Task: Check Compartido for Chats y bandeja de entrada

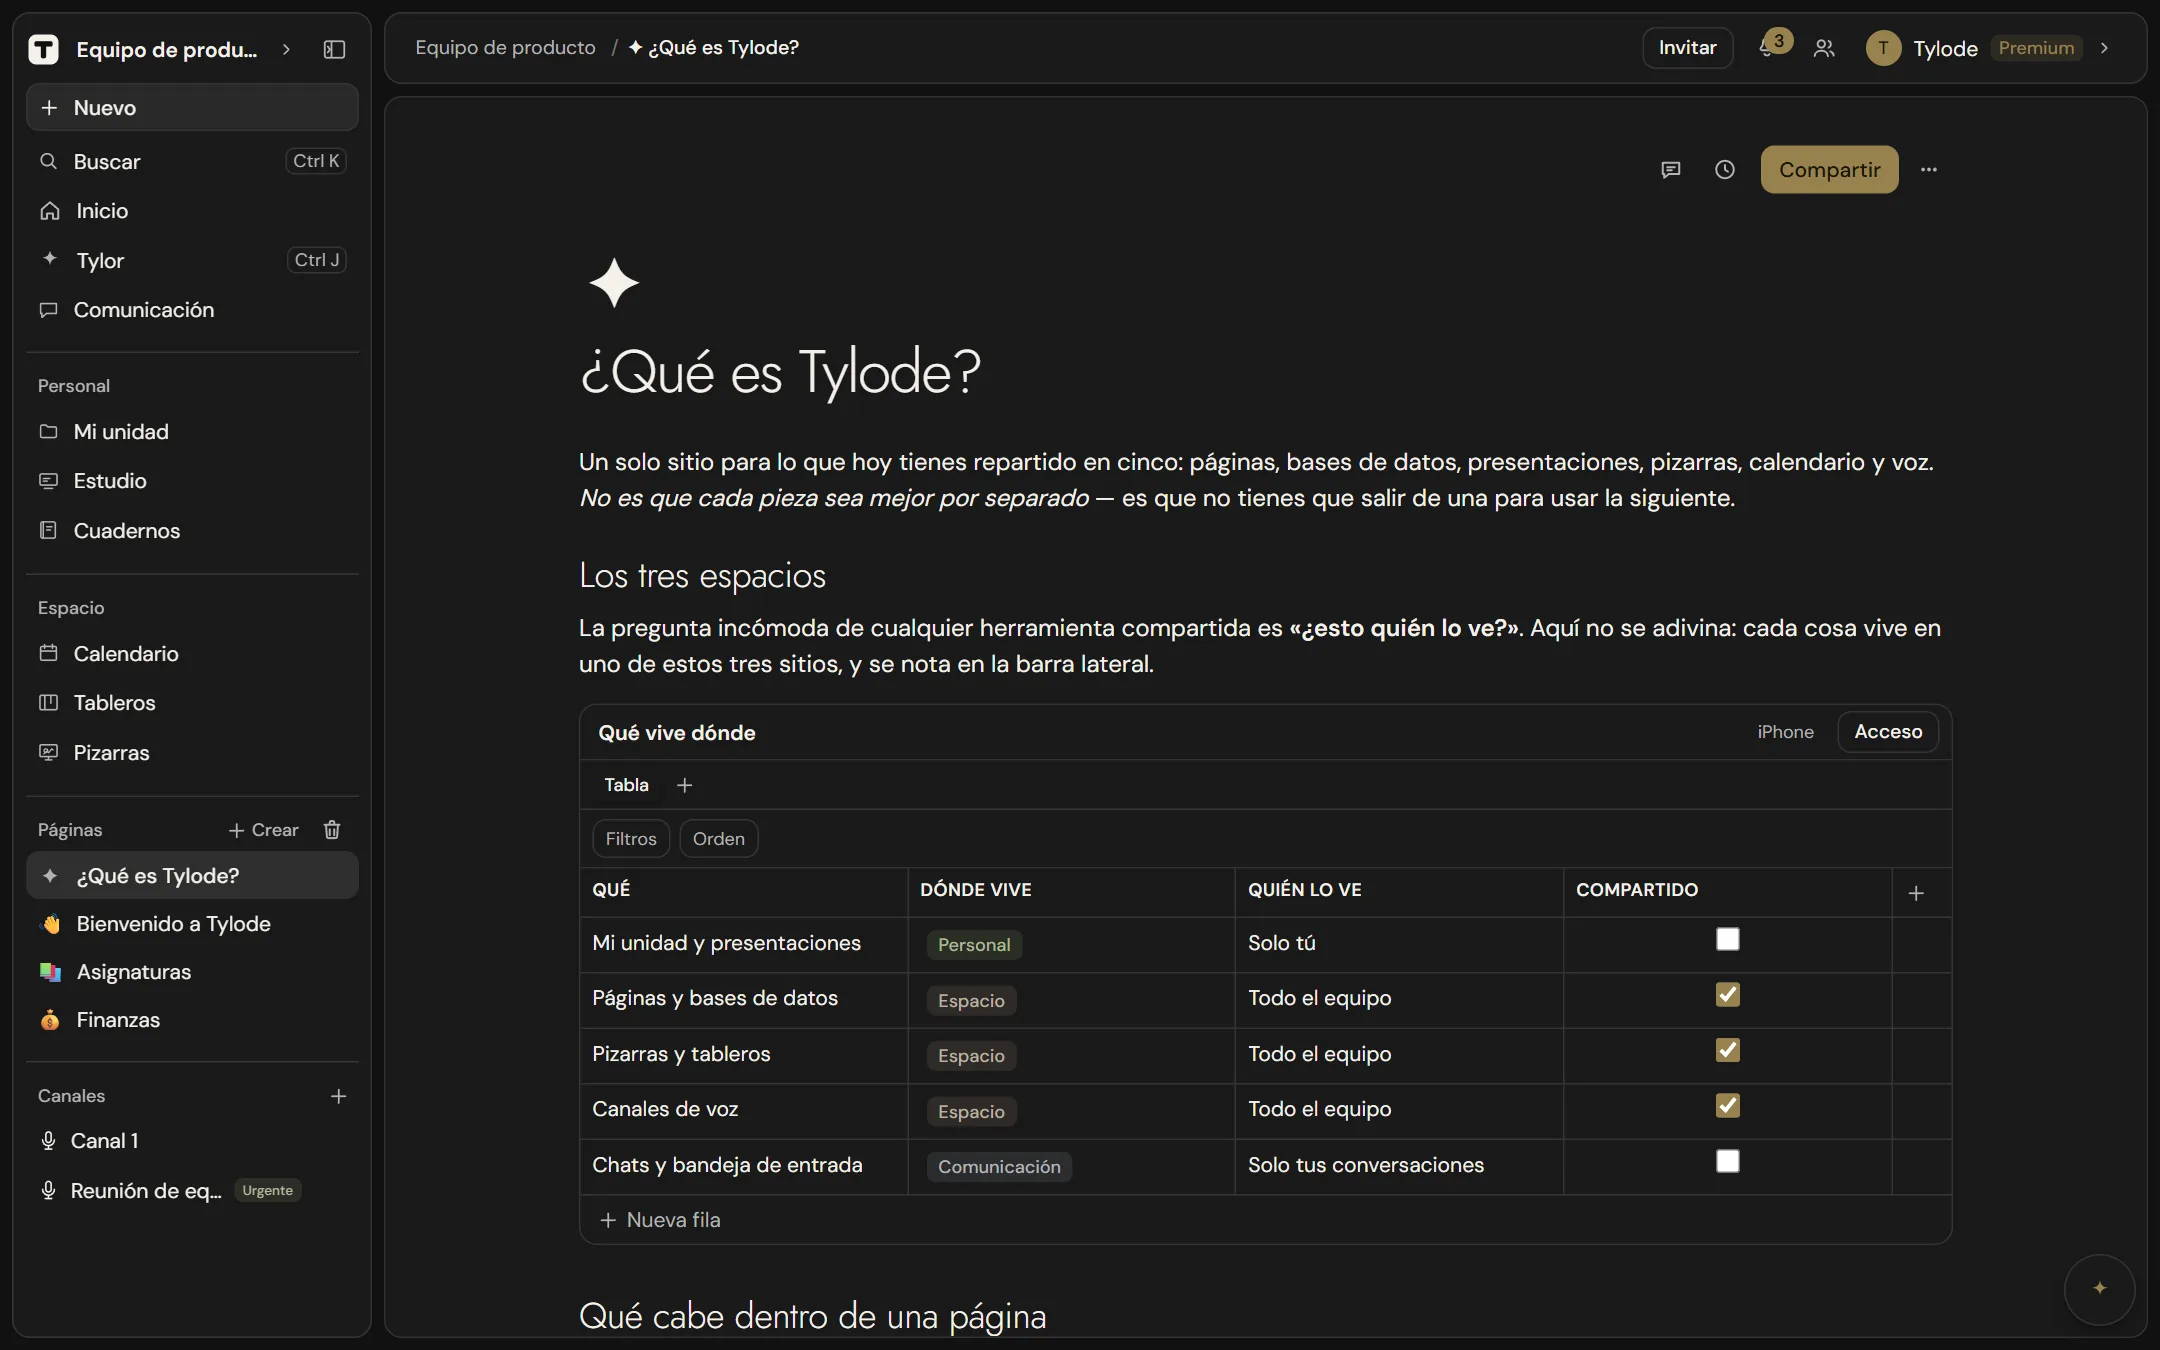Action: 1728,1161
